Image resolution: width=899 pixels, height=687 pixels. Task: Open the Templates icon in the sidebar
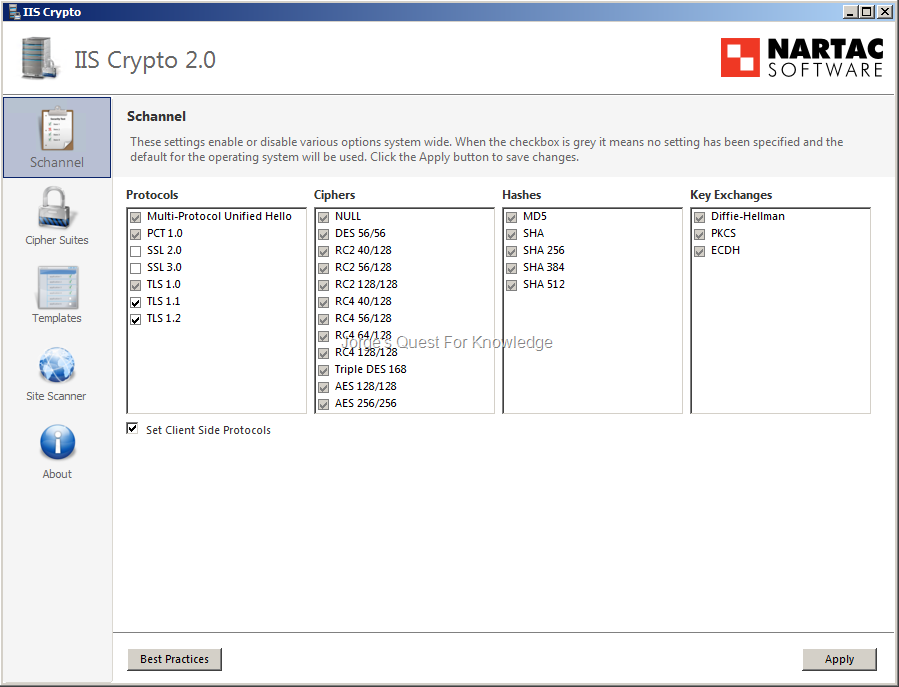click(x=57, y=287)
